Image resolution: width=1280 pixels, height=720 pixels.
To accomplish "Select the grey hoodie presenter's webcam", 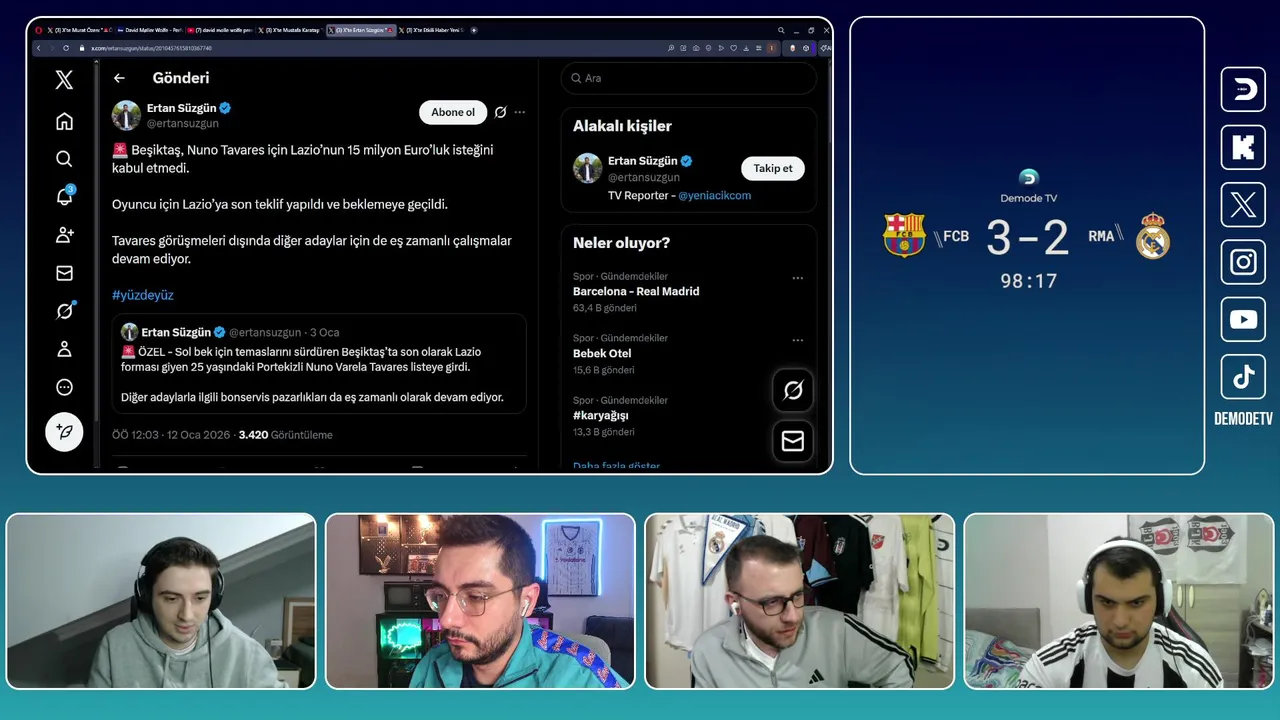I will (161, 601).
